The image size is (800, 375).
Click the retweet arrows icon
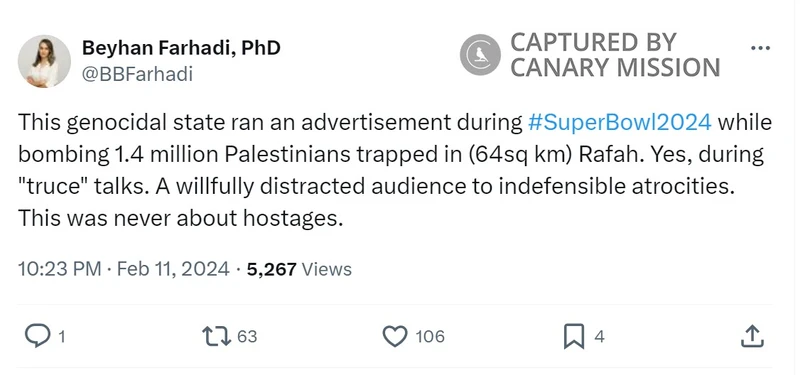coord(217,337)
